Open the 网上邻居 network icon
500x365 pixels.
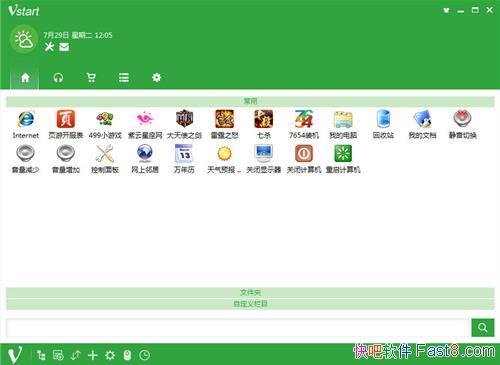click(145, 153)
